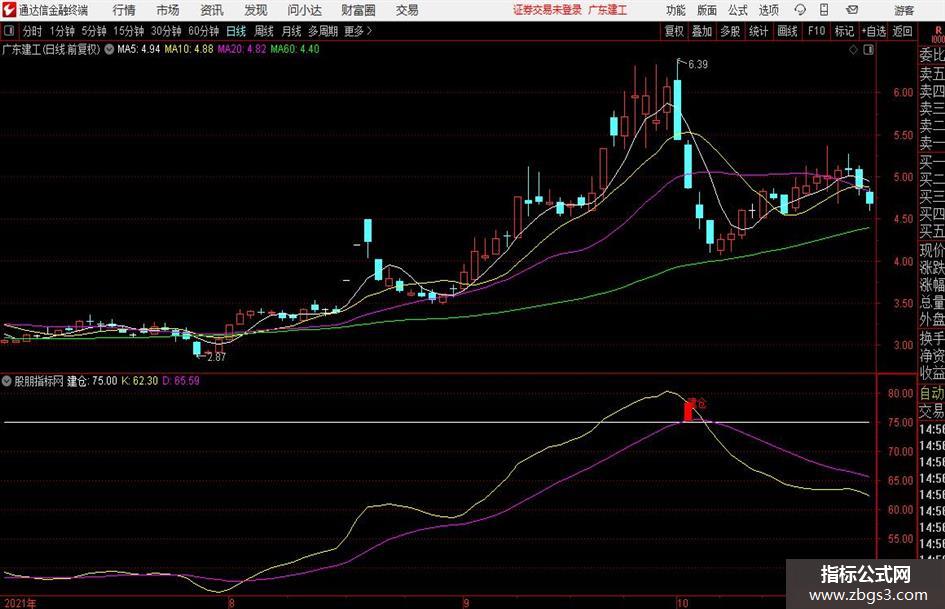945x609 pixels.
Task: Switch to 15分钟 period
Action: 128,31
